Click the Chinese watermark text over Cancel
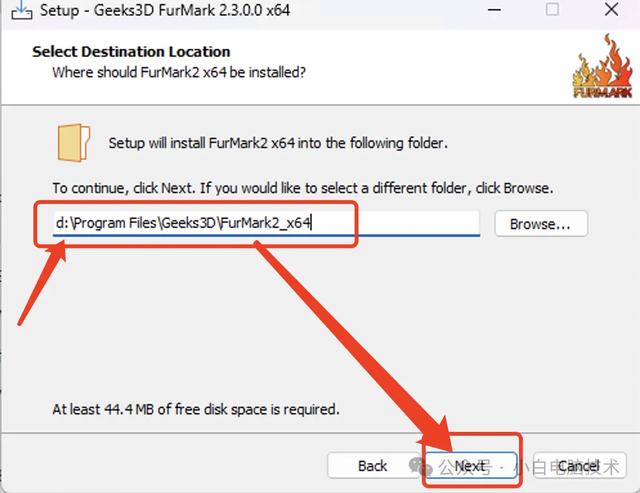This screenshot has width=640, height=493. click(529, 467)
